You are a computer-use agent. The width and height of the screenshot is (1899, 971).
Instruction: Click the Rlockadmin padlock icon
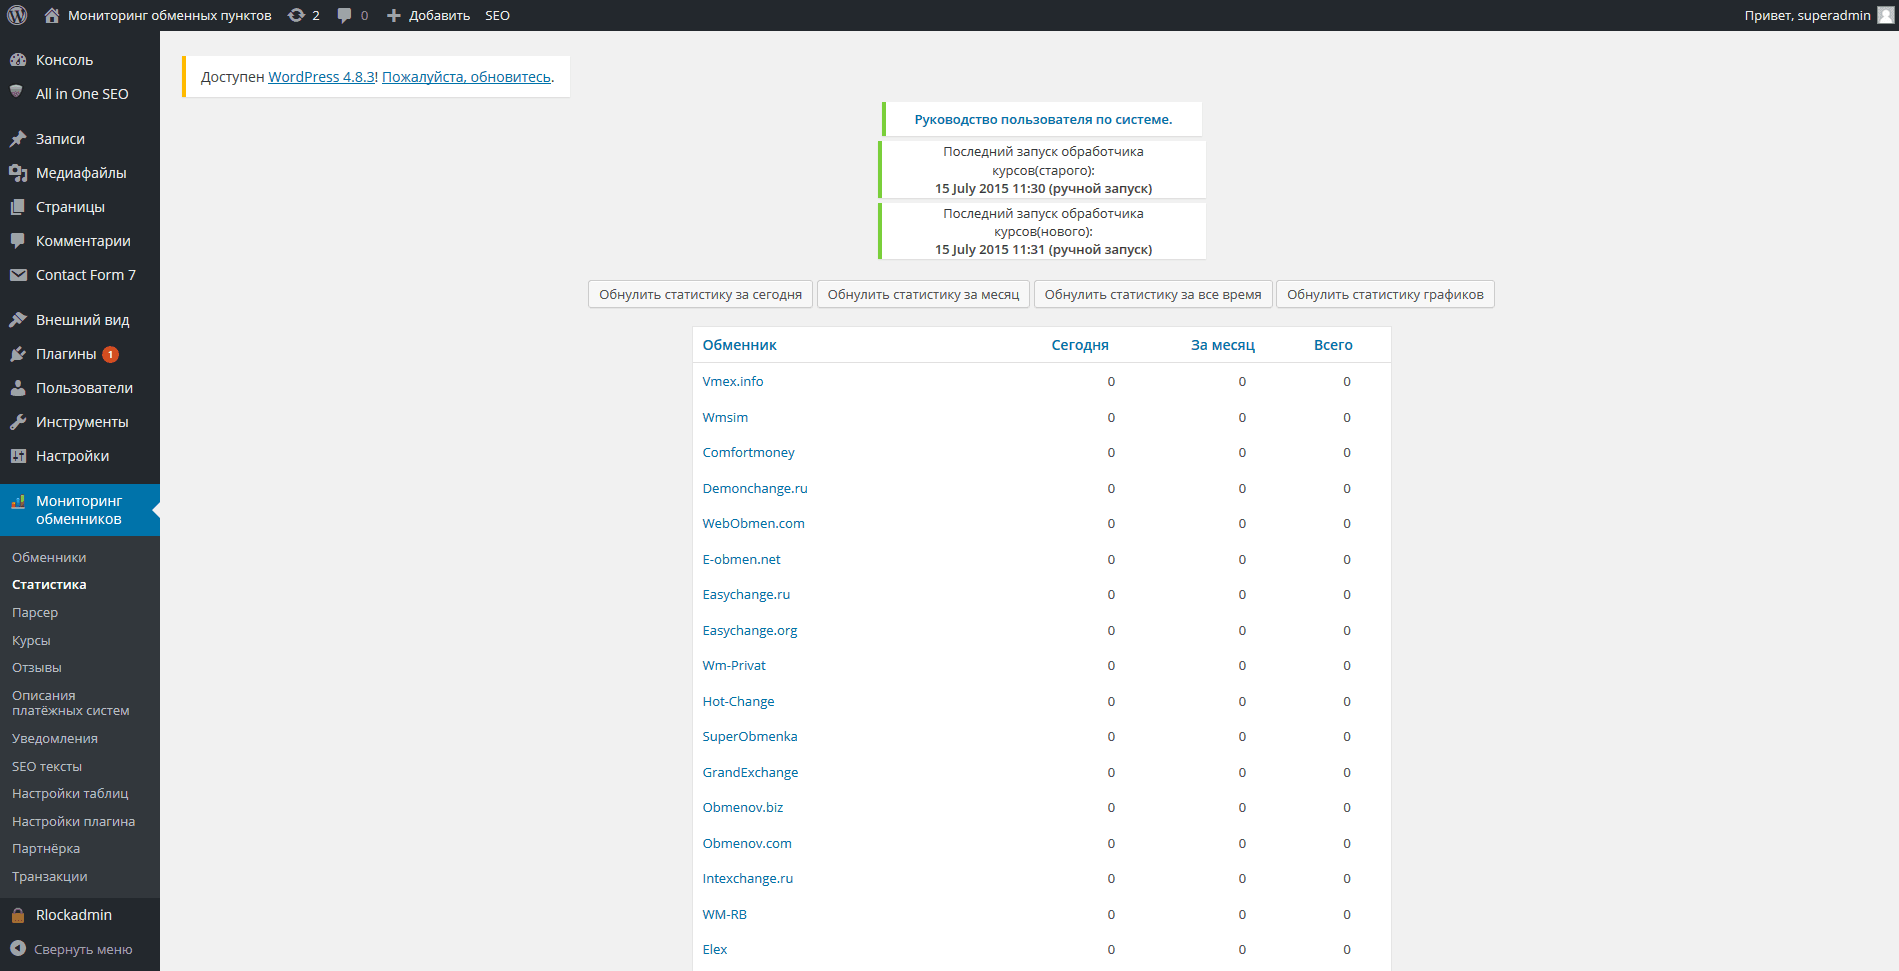click(x=18, y=915)
